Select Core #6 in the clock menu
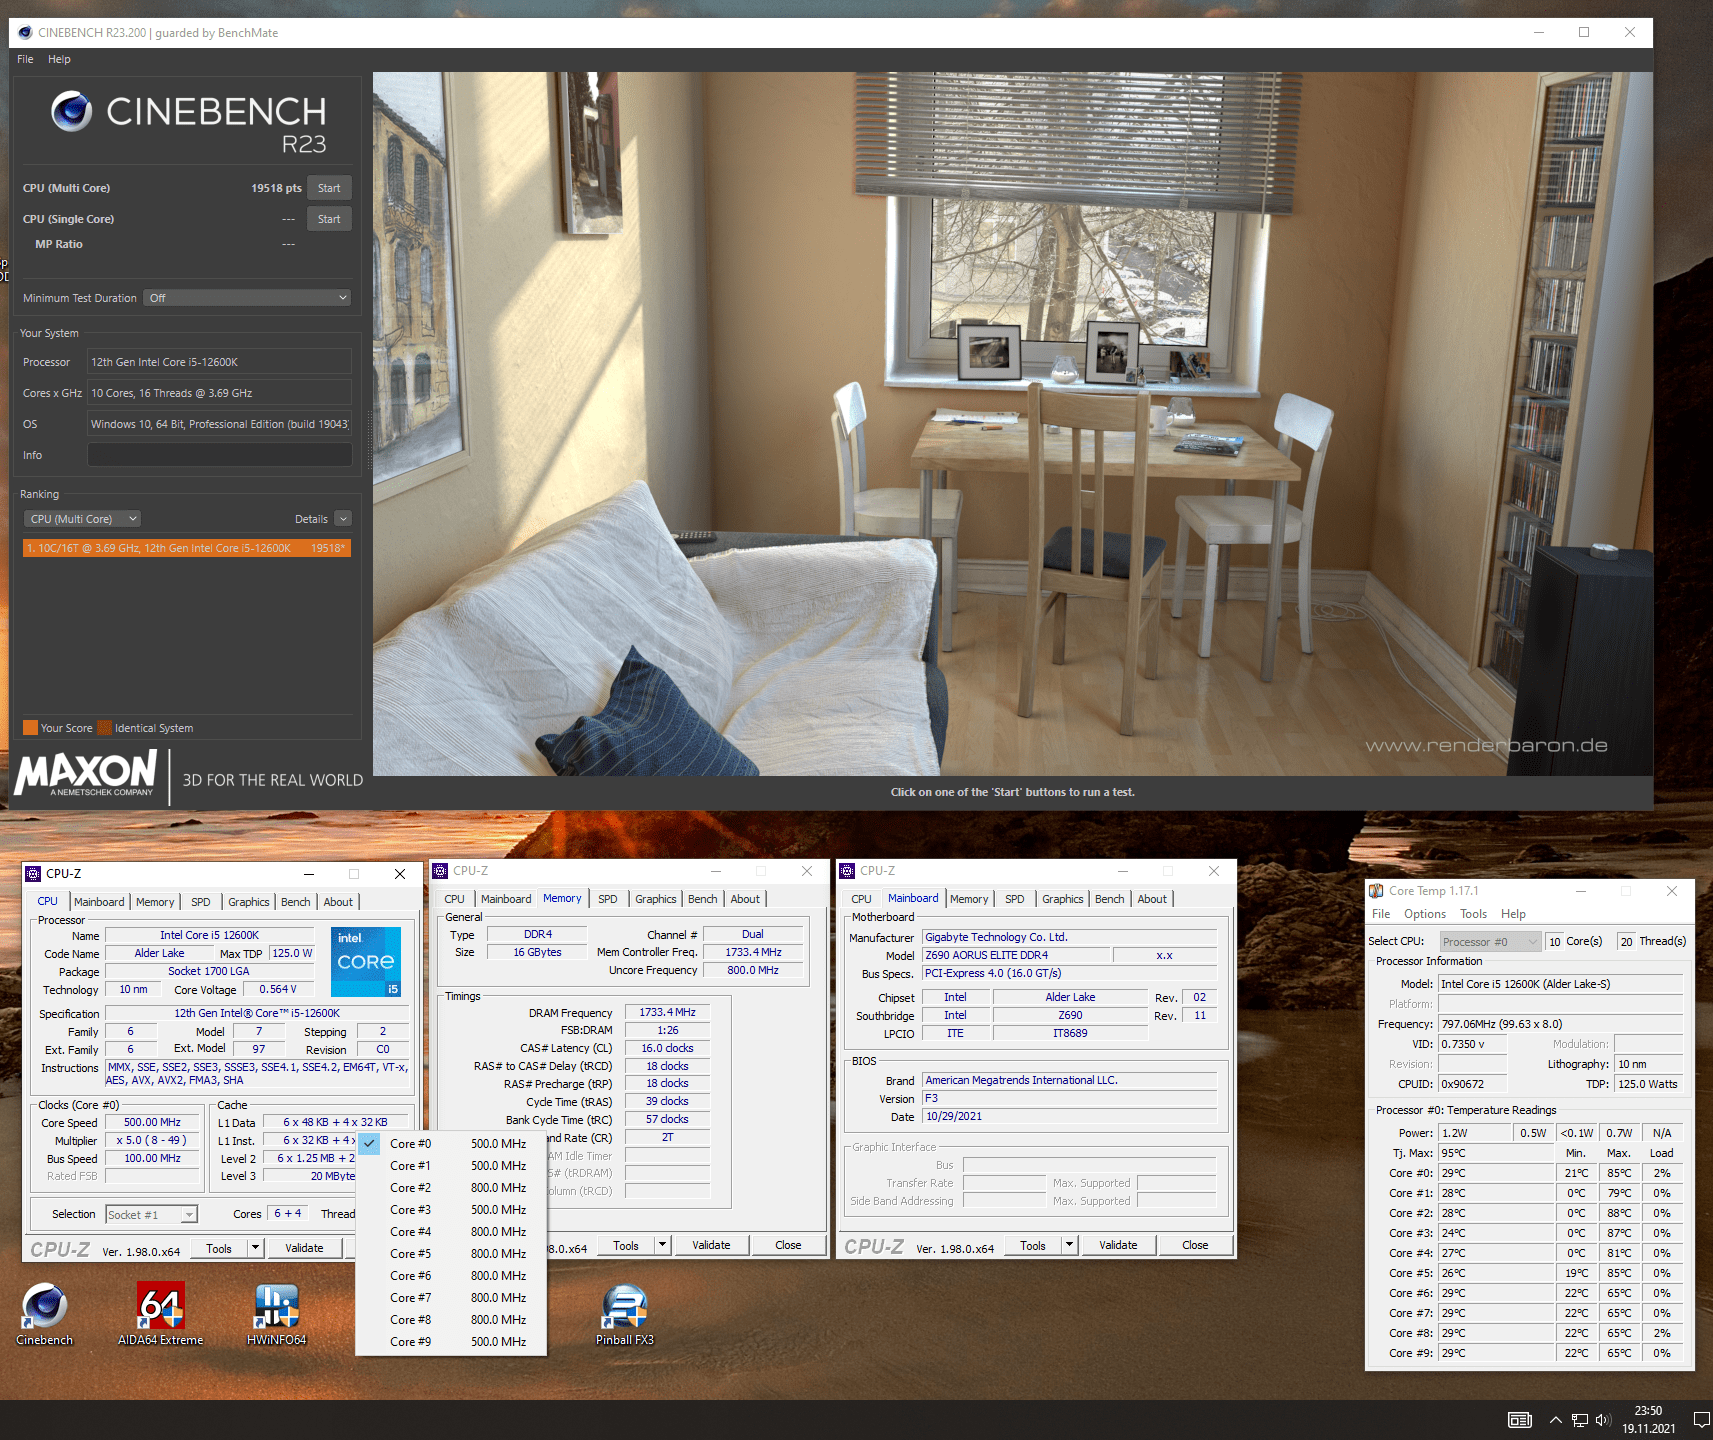 pos(451,1276)
